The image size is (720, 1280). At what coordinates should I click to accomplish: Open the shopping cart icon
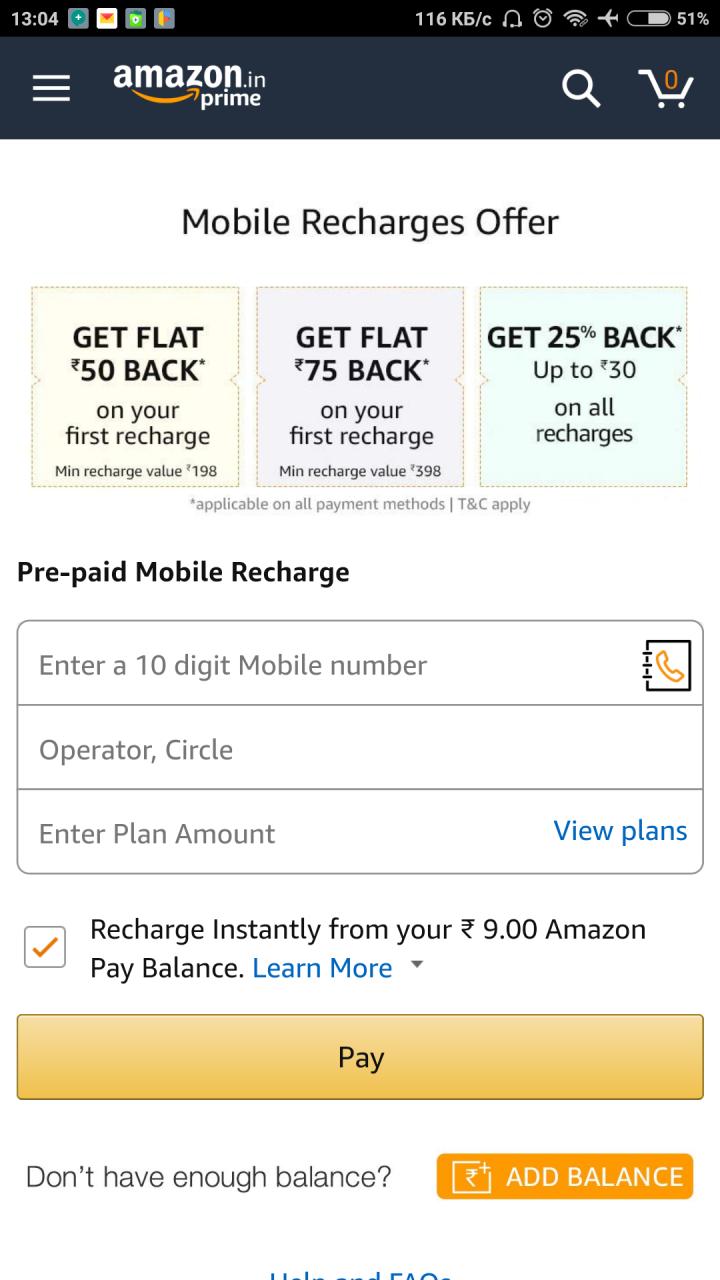click(666, 88)
